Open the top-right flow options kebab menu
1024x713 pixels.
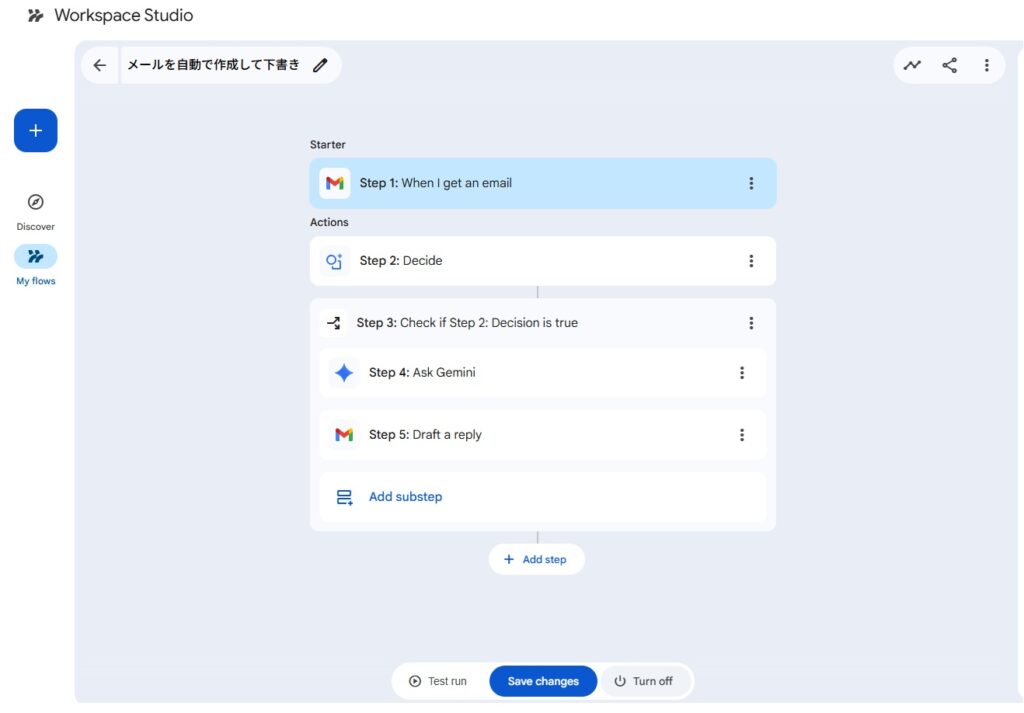(x=986, y=66)
